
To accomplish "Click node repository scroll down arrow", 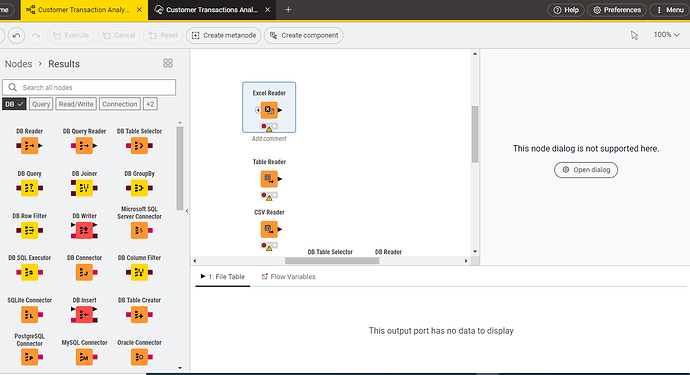I will pyautogui.click(x=180, y=368).
